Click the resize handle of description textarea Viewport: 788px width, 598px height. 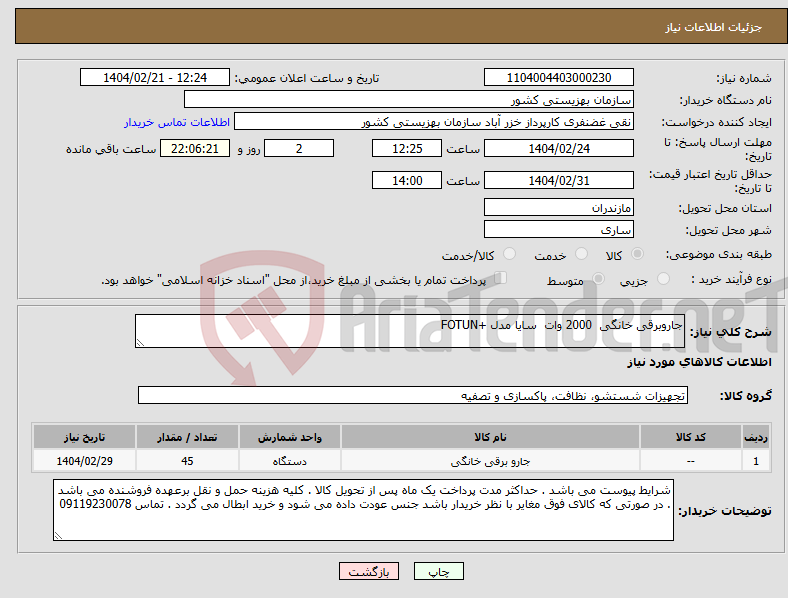click(140, 343)
